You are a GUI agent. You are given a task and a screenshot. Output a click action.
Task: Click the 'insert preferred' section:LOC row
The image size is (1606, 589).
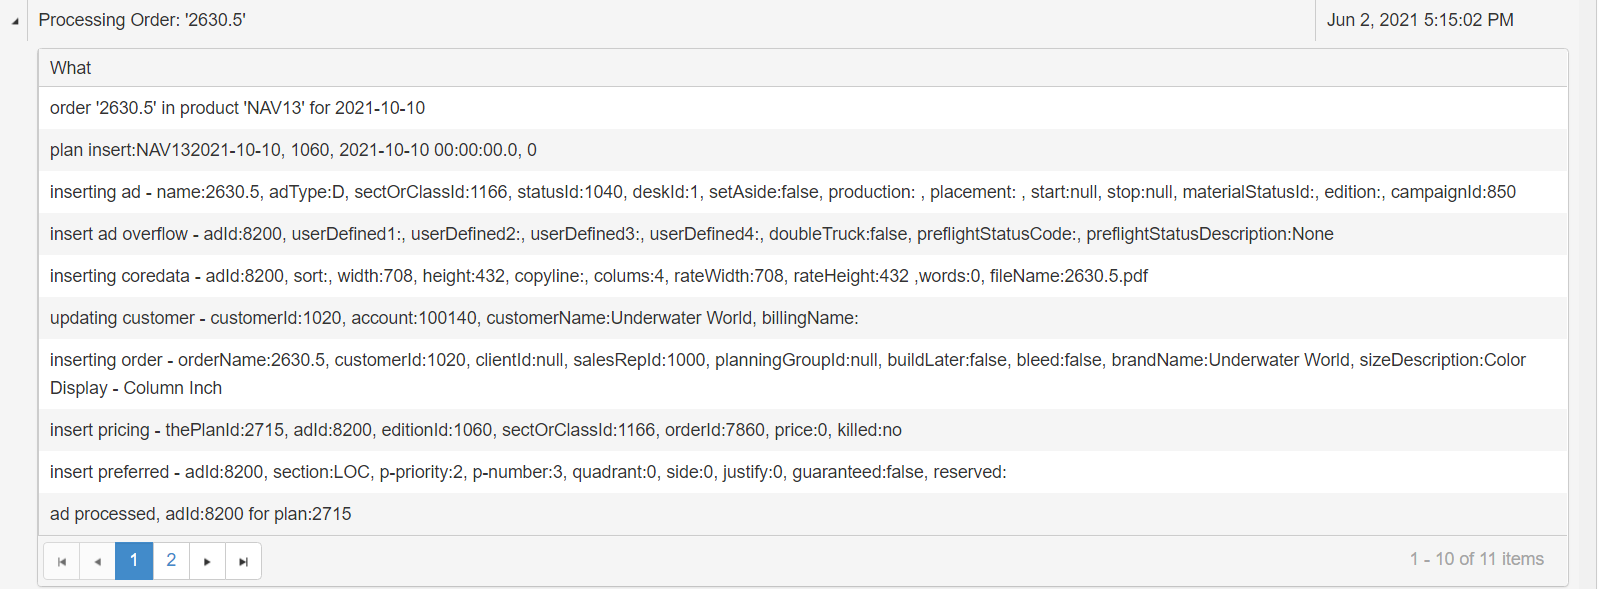(527, 472)
